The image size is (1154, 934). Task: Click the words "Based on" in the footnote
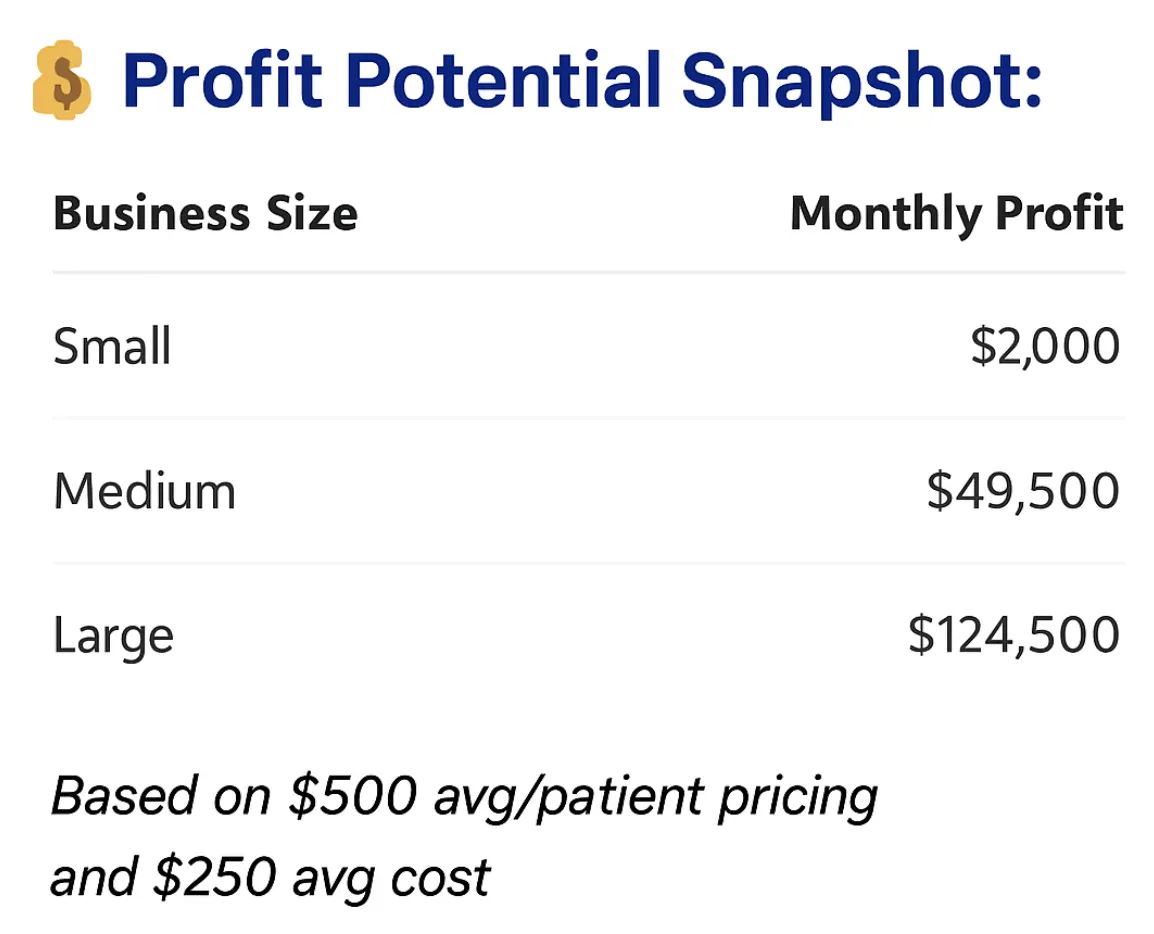[161, 796]
